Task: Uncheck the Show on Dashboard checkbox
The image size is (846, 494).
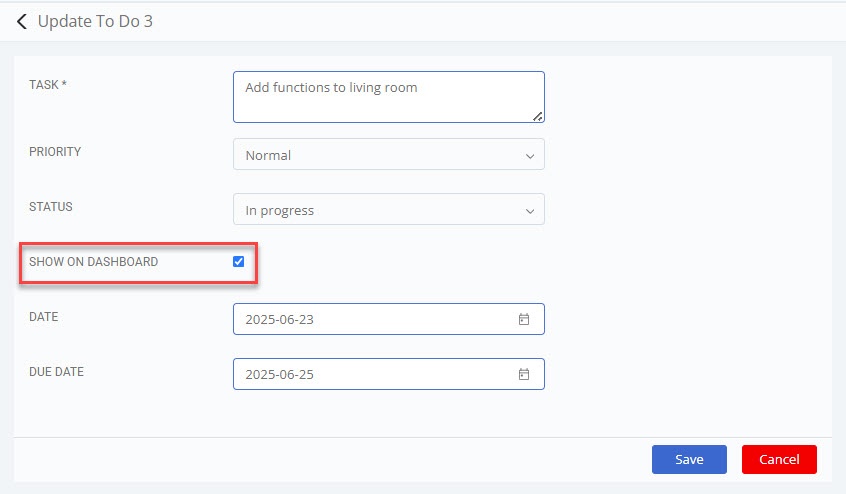Action: (x=238, y=262)
